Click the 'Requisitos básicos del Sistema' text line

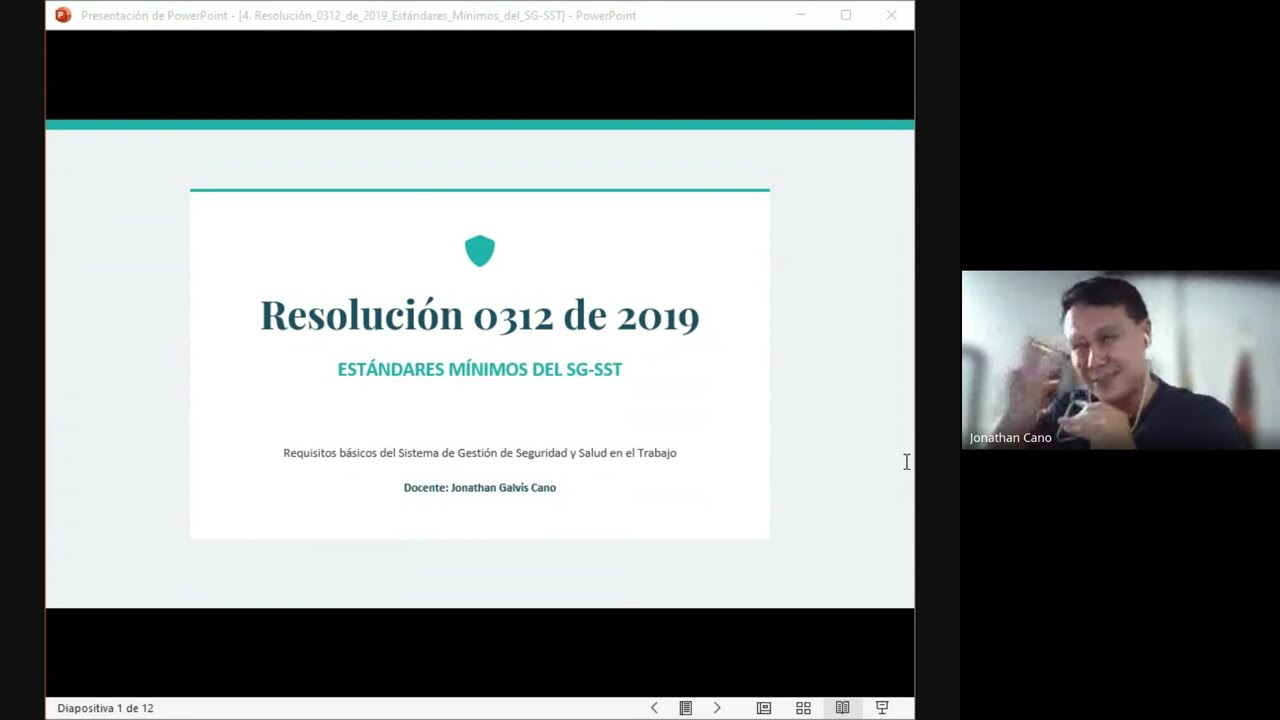pos(480,453)
